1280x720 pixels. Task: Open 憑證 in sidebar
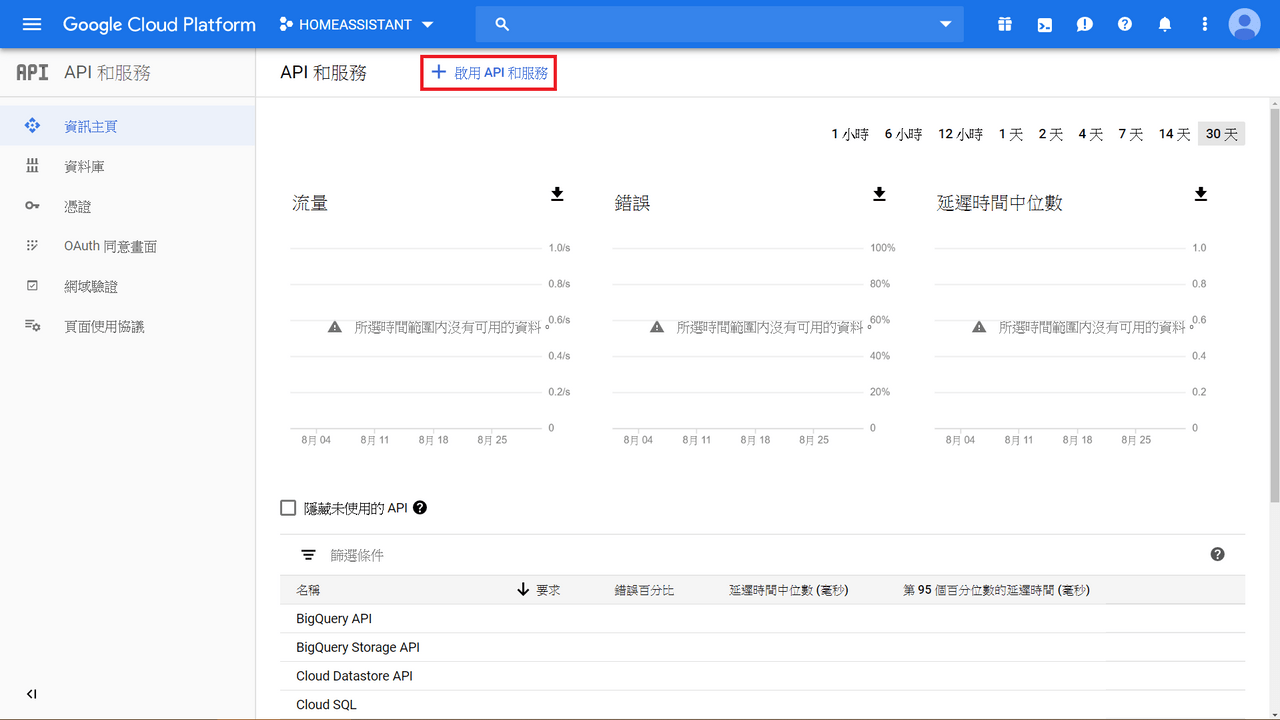click(127, 206)
